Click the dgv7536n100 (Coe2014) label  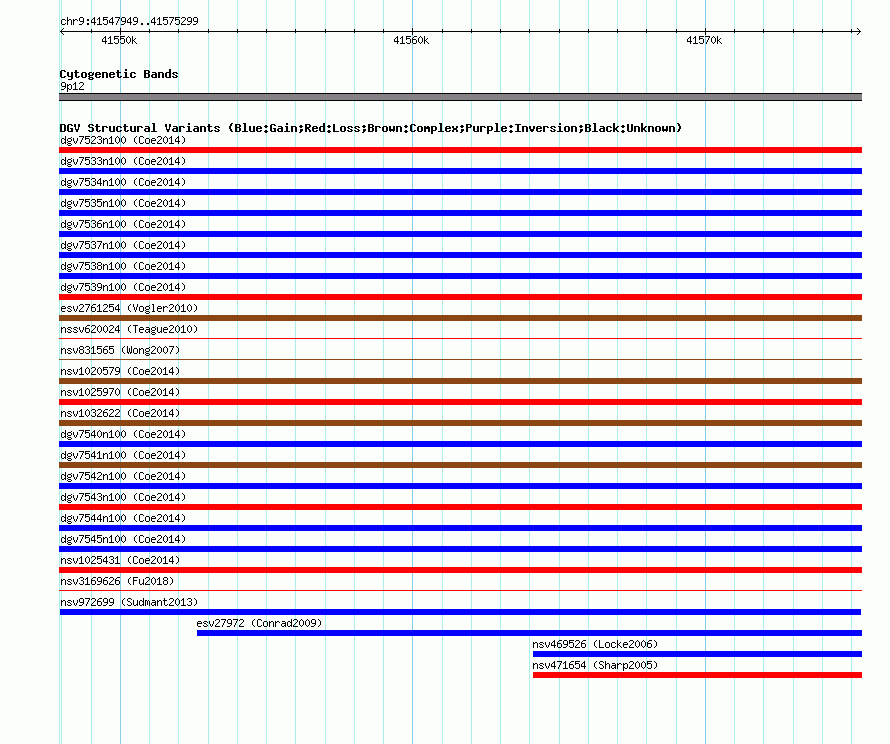coord(123,224)
